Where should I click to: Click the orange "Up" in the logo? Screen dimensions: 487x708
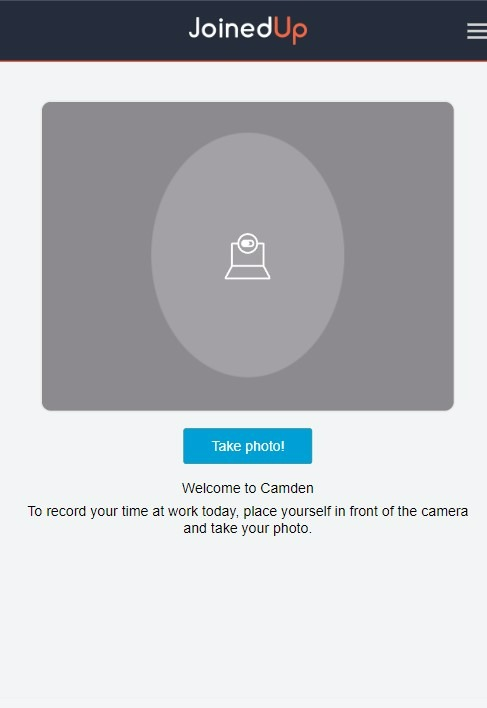point(290,30)
